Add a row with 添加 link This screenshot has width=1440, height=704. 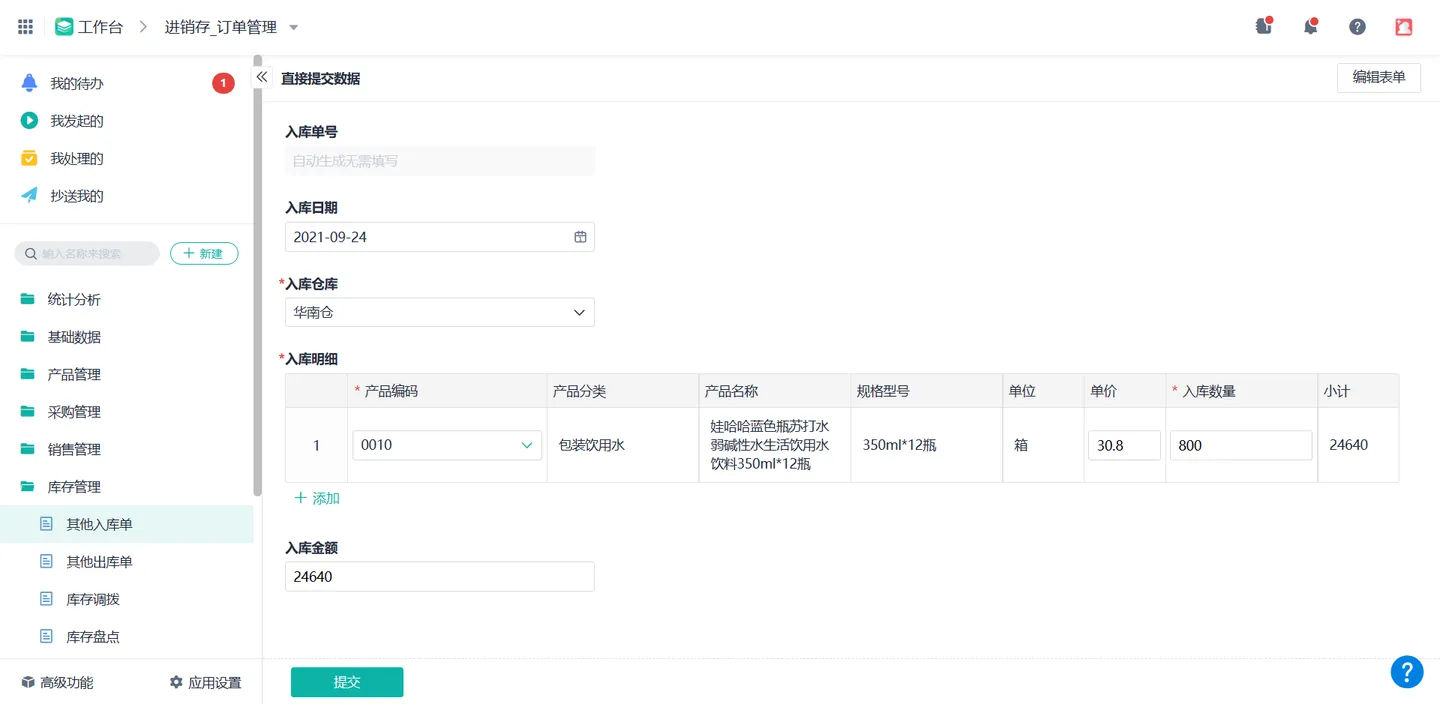317,498
